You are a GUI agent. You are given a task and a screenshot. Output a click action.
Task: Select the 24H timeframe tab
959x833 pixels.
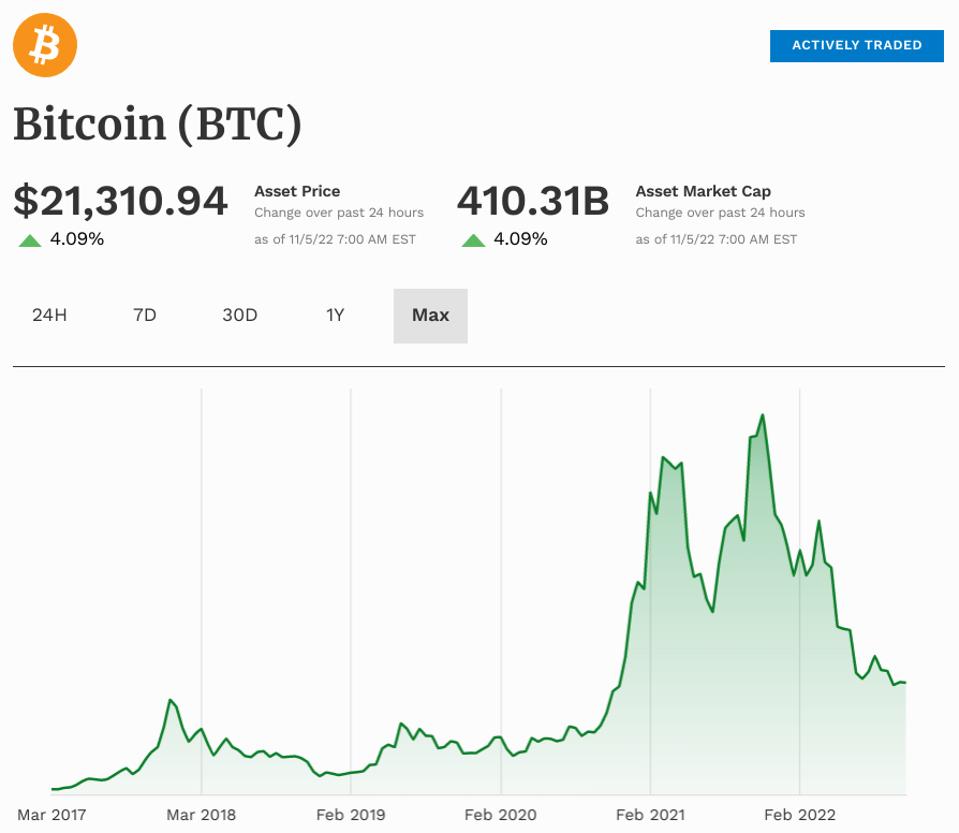(x=47, y=315)
